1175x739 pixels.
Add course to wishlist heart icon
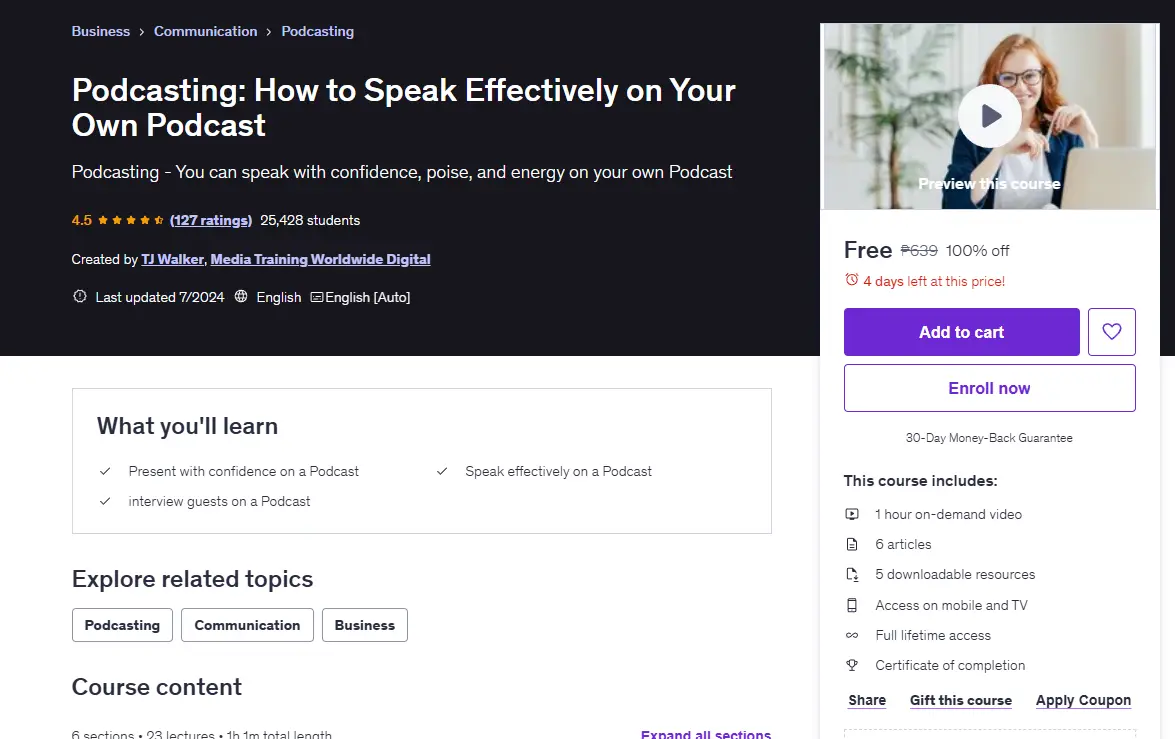click(x=1111, y=332)
